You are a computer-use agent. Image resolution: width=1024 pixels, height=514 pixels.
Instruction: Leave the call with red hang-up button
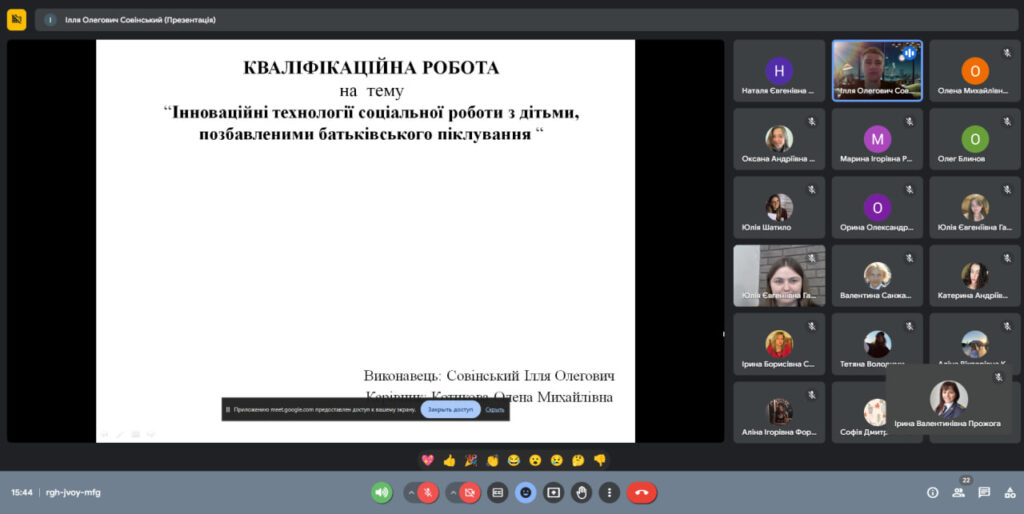(x=641, y=492)
